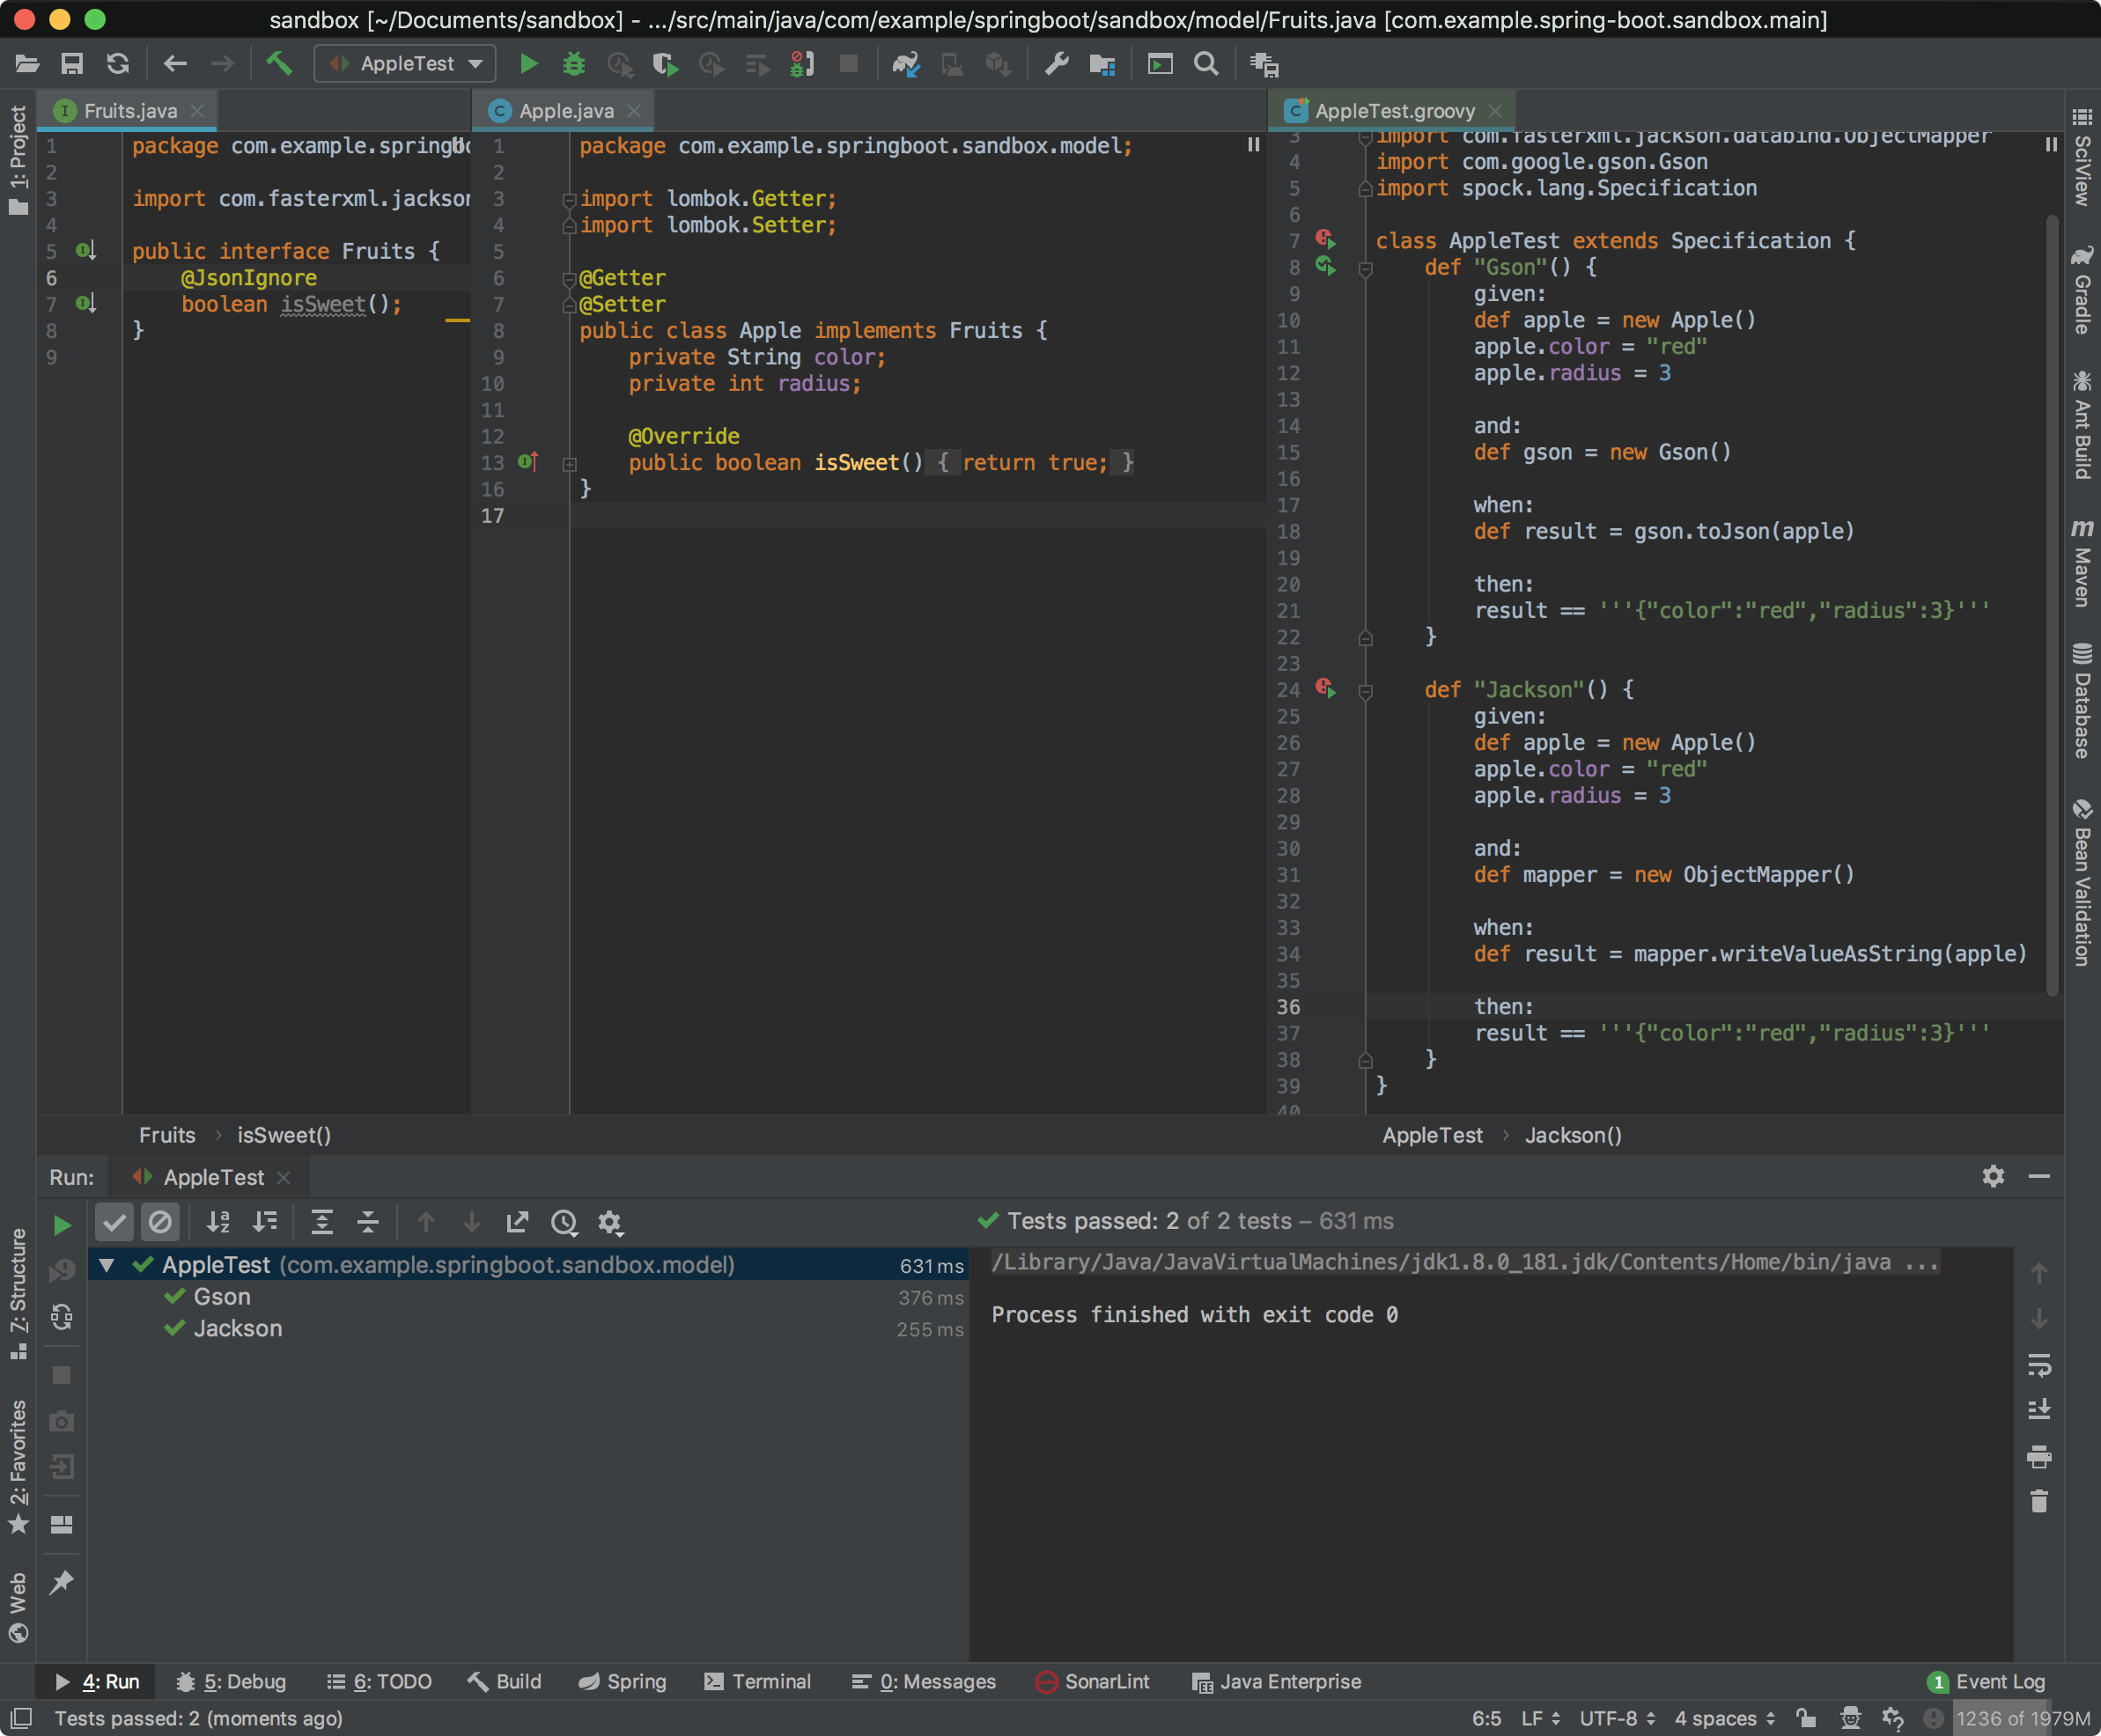The width and height of the screenshot is (2101, 1736).
Task: Open the Search Everywhere magnifier icon
Action: 1206,64
